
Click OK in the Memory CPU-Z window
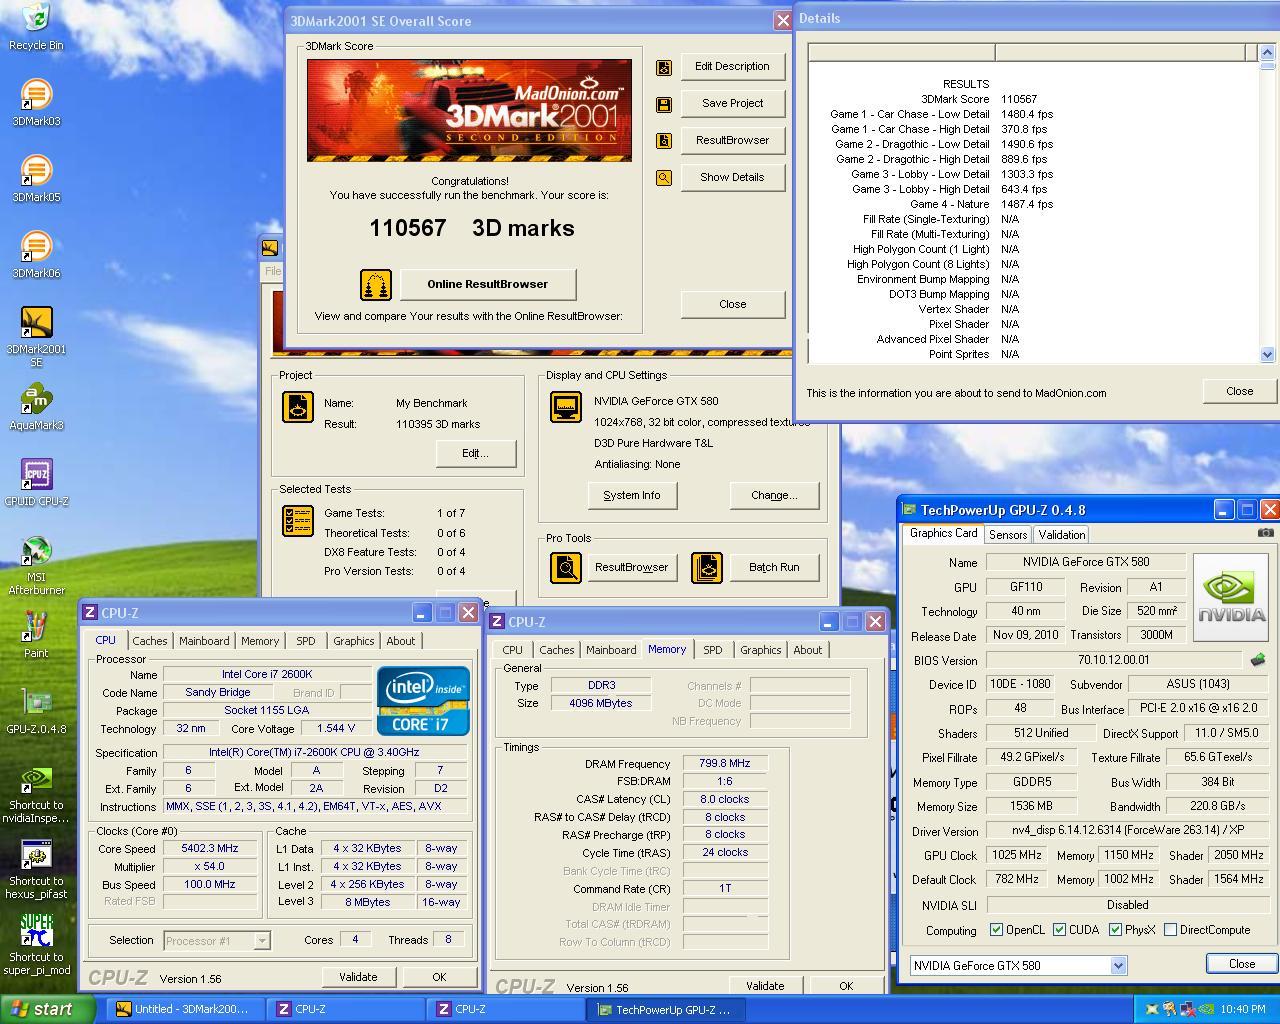click(846, 987)
